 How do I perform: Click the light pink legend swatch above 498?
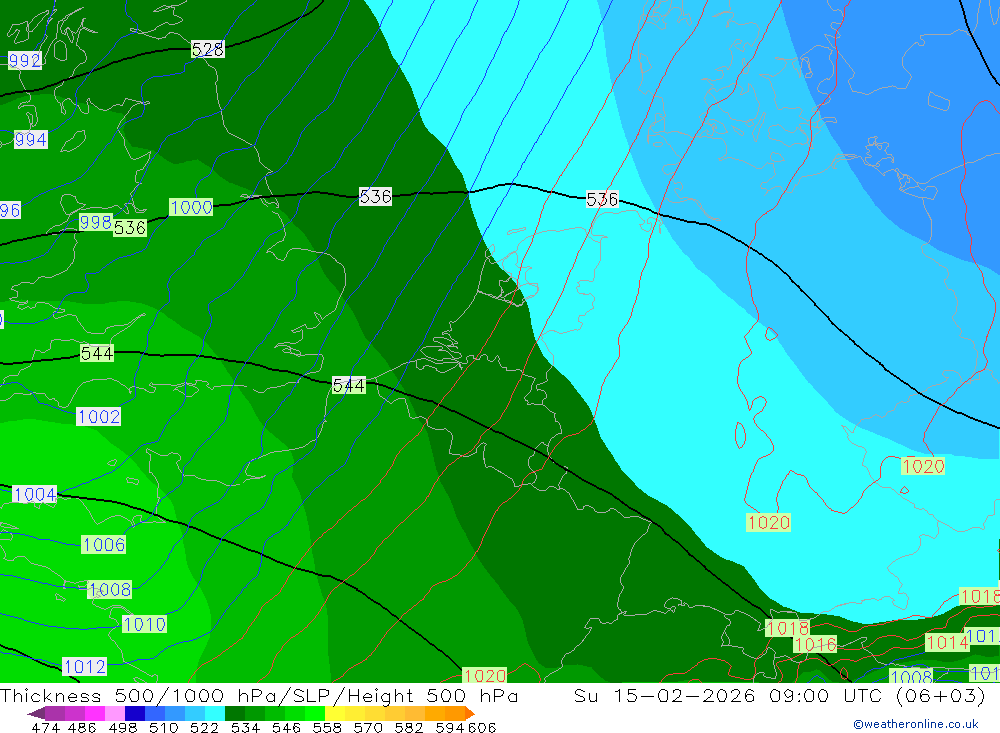(x=115, y=713)
